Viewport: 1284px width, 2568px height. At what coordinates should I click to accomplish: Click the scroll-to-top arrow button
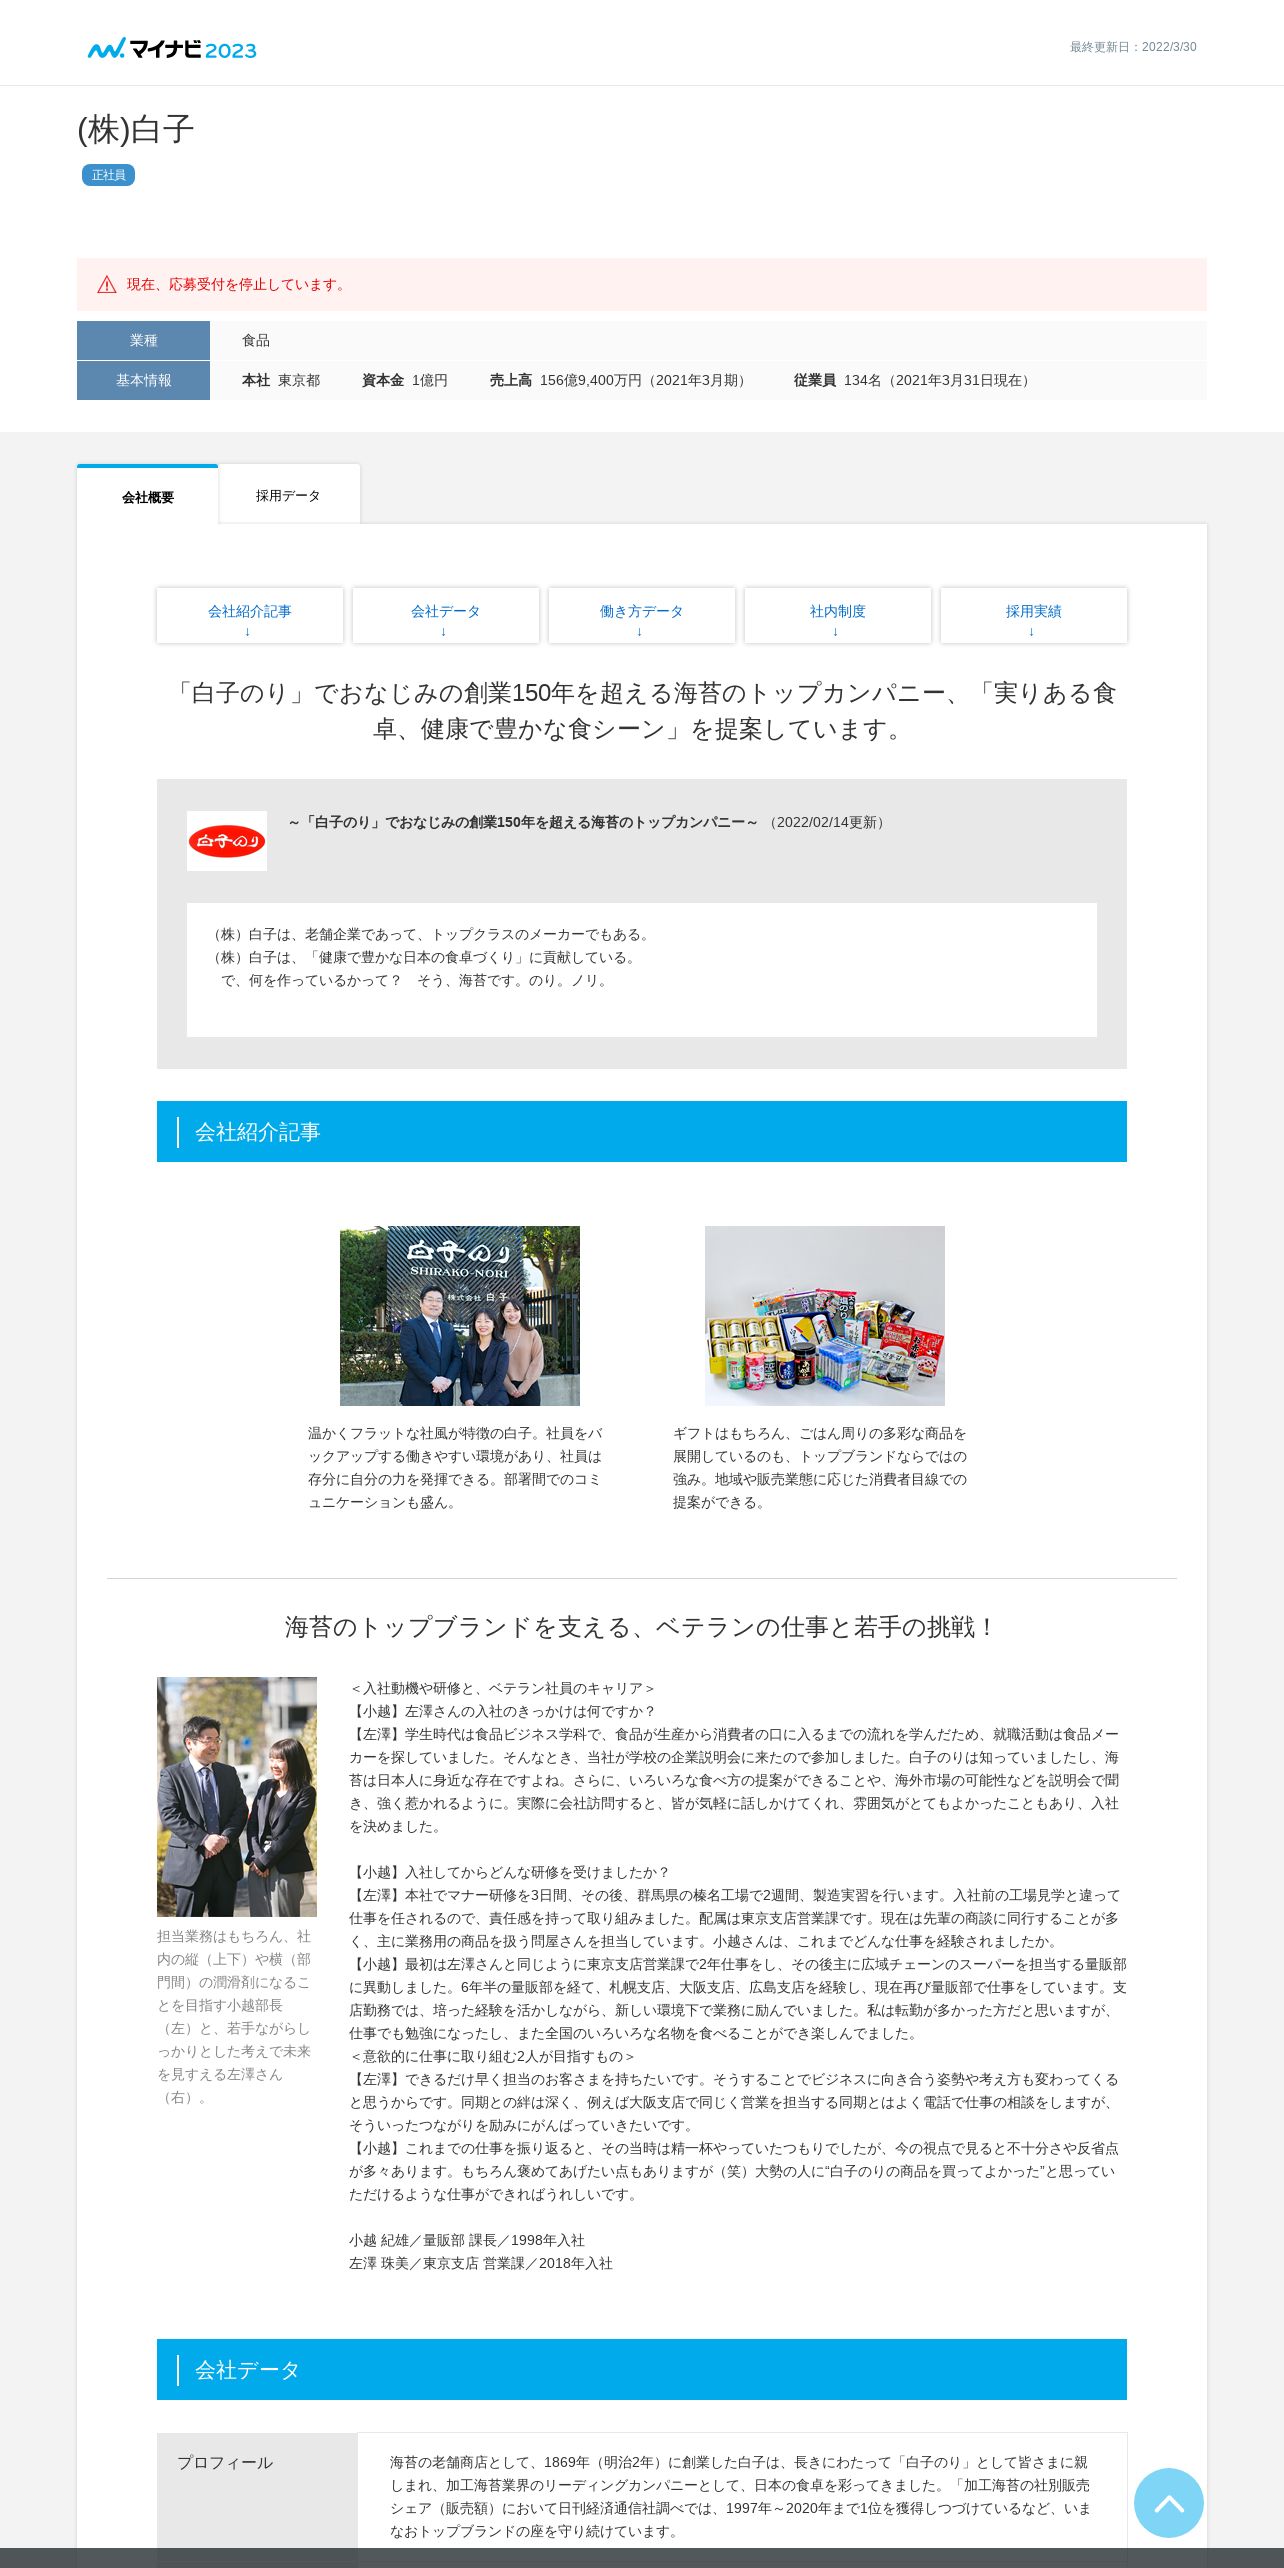coord(1168,2502)
